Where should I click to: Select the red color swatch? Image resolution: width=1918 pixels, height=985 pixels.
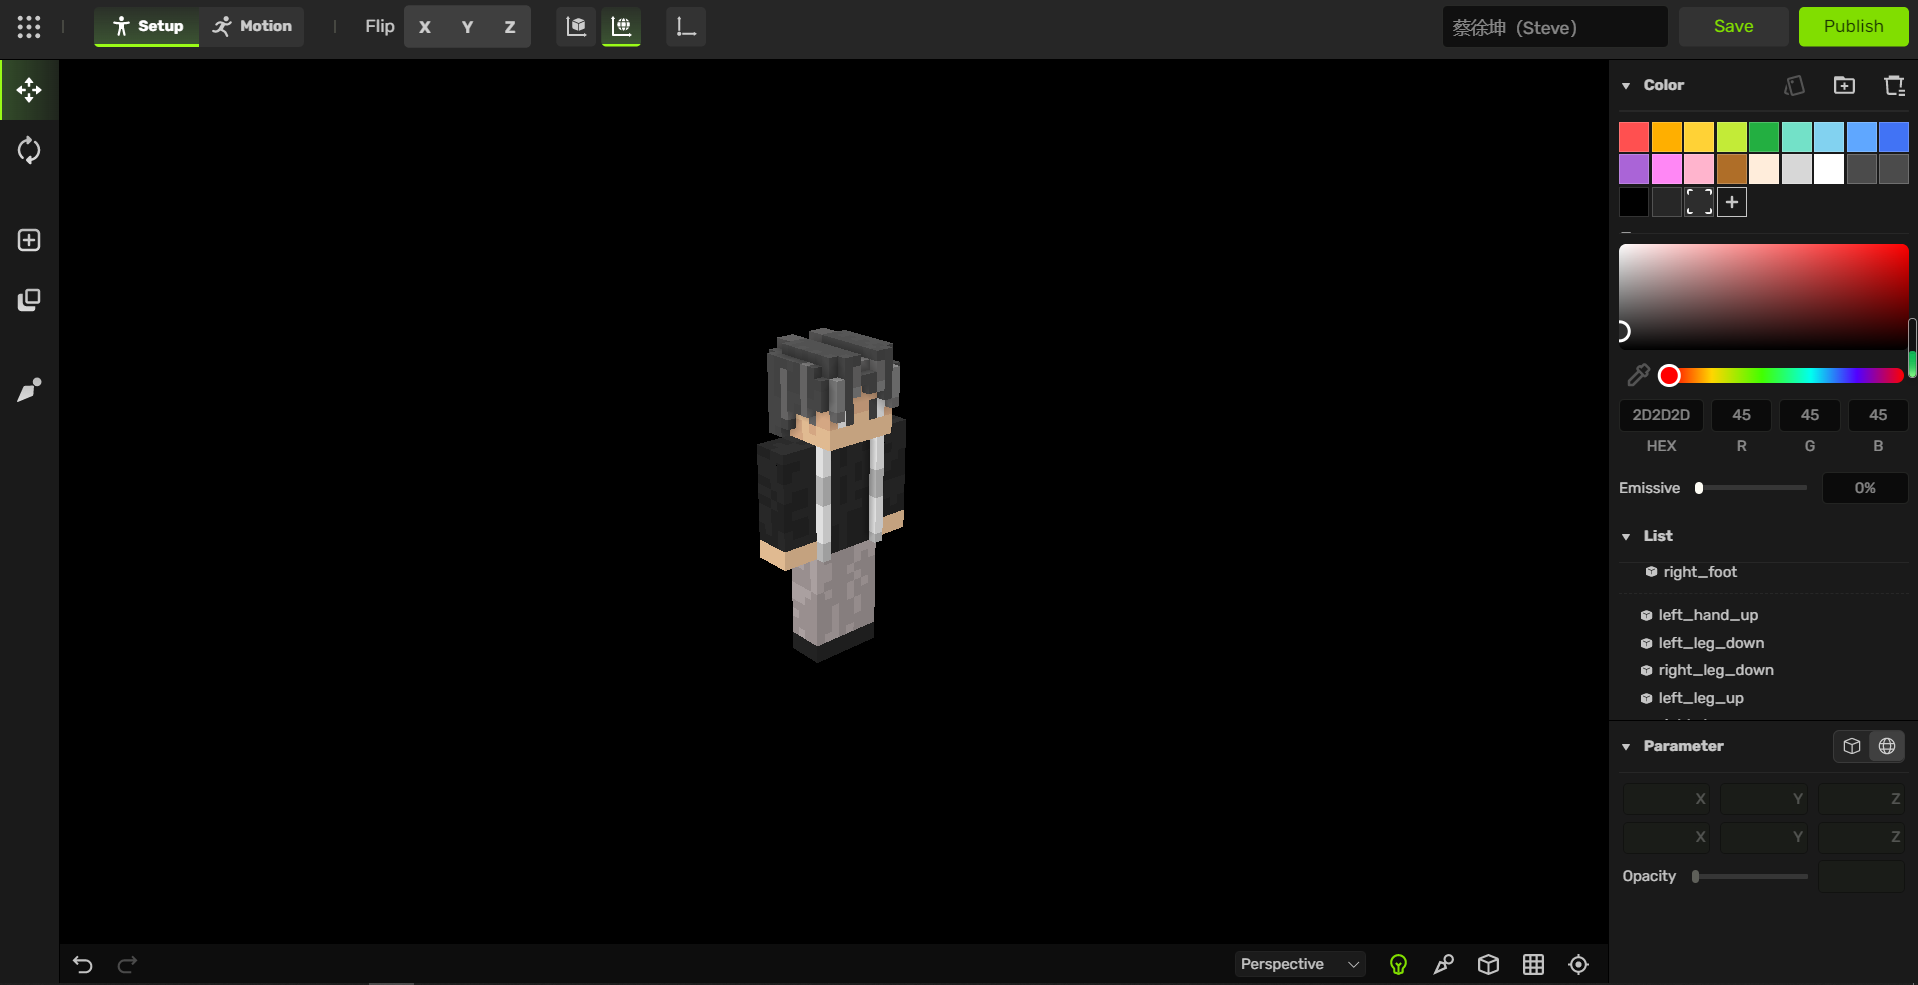click(x=1634, y=137)
